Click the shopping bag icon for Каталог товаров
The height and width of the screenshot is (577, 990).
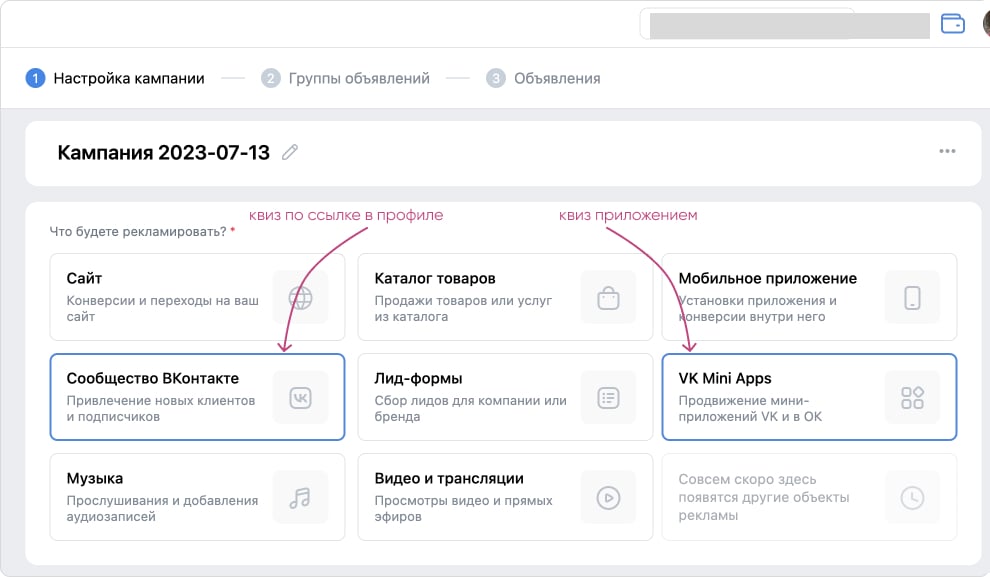click(x=608, y=297)
